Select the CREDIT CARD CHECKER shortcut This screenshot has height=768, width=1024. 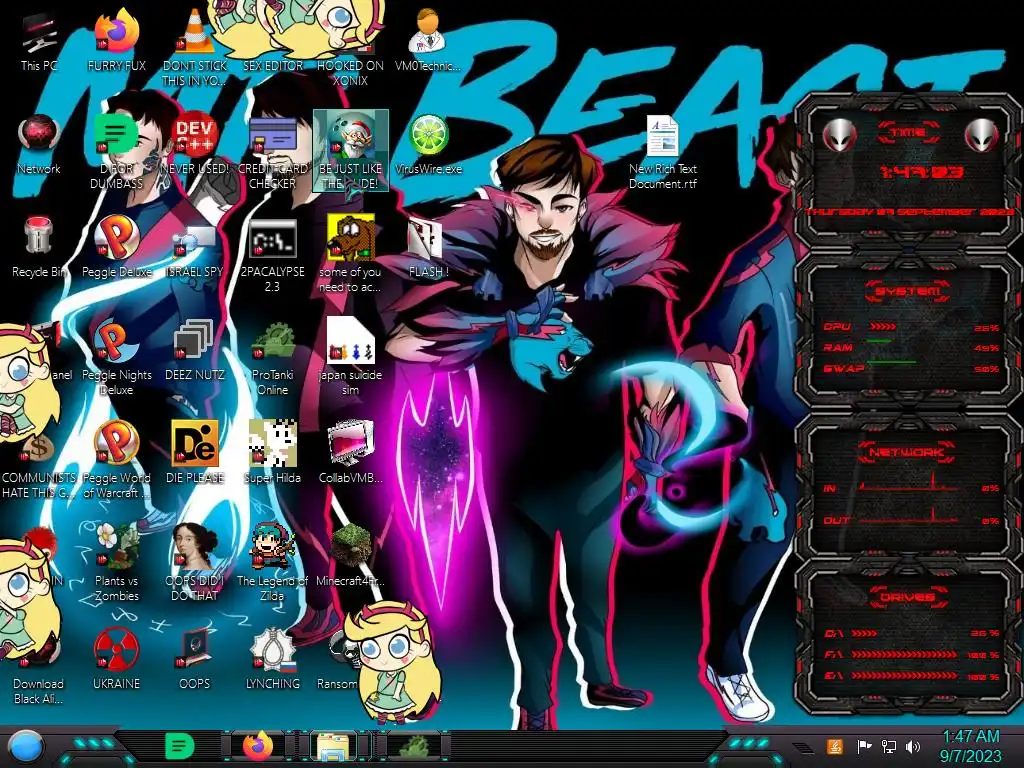point(272,152)
